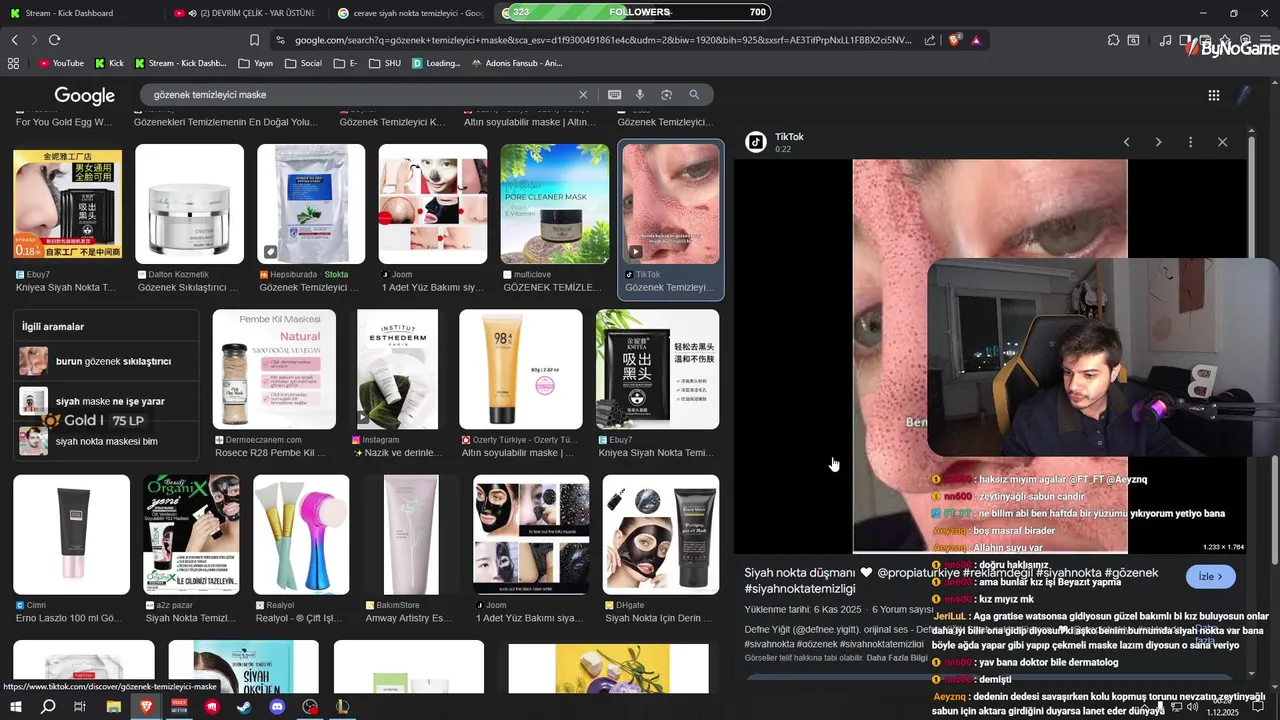1280x720 pixels.
Task: Open Voicemeeter from the taskbar
Action: pyautogui.click(x=179, y=707)
